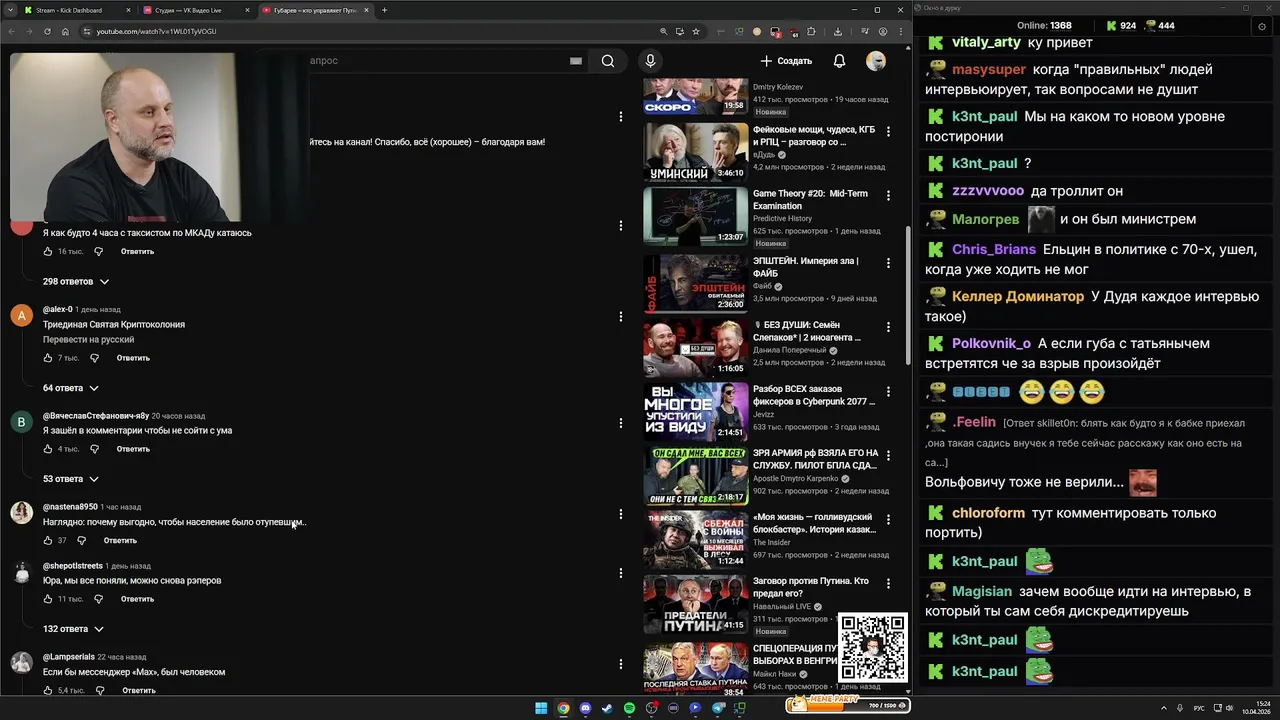Reply to alex-0's comment

(133, 358)
